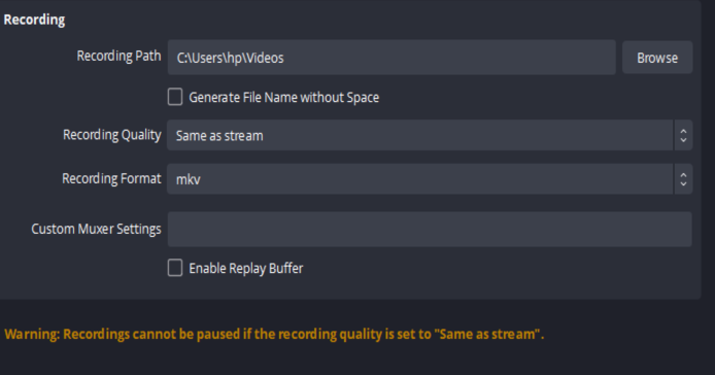Tick the Enable Replay Buffer checkbox
The width and height of the screenshot is (715, 375).
175,268
